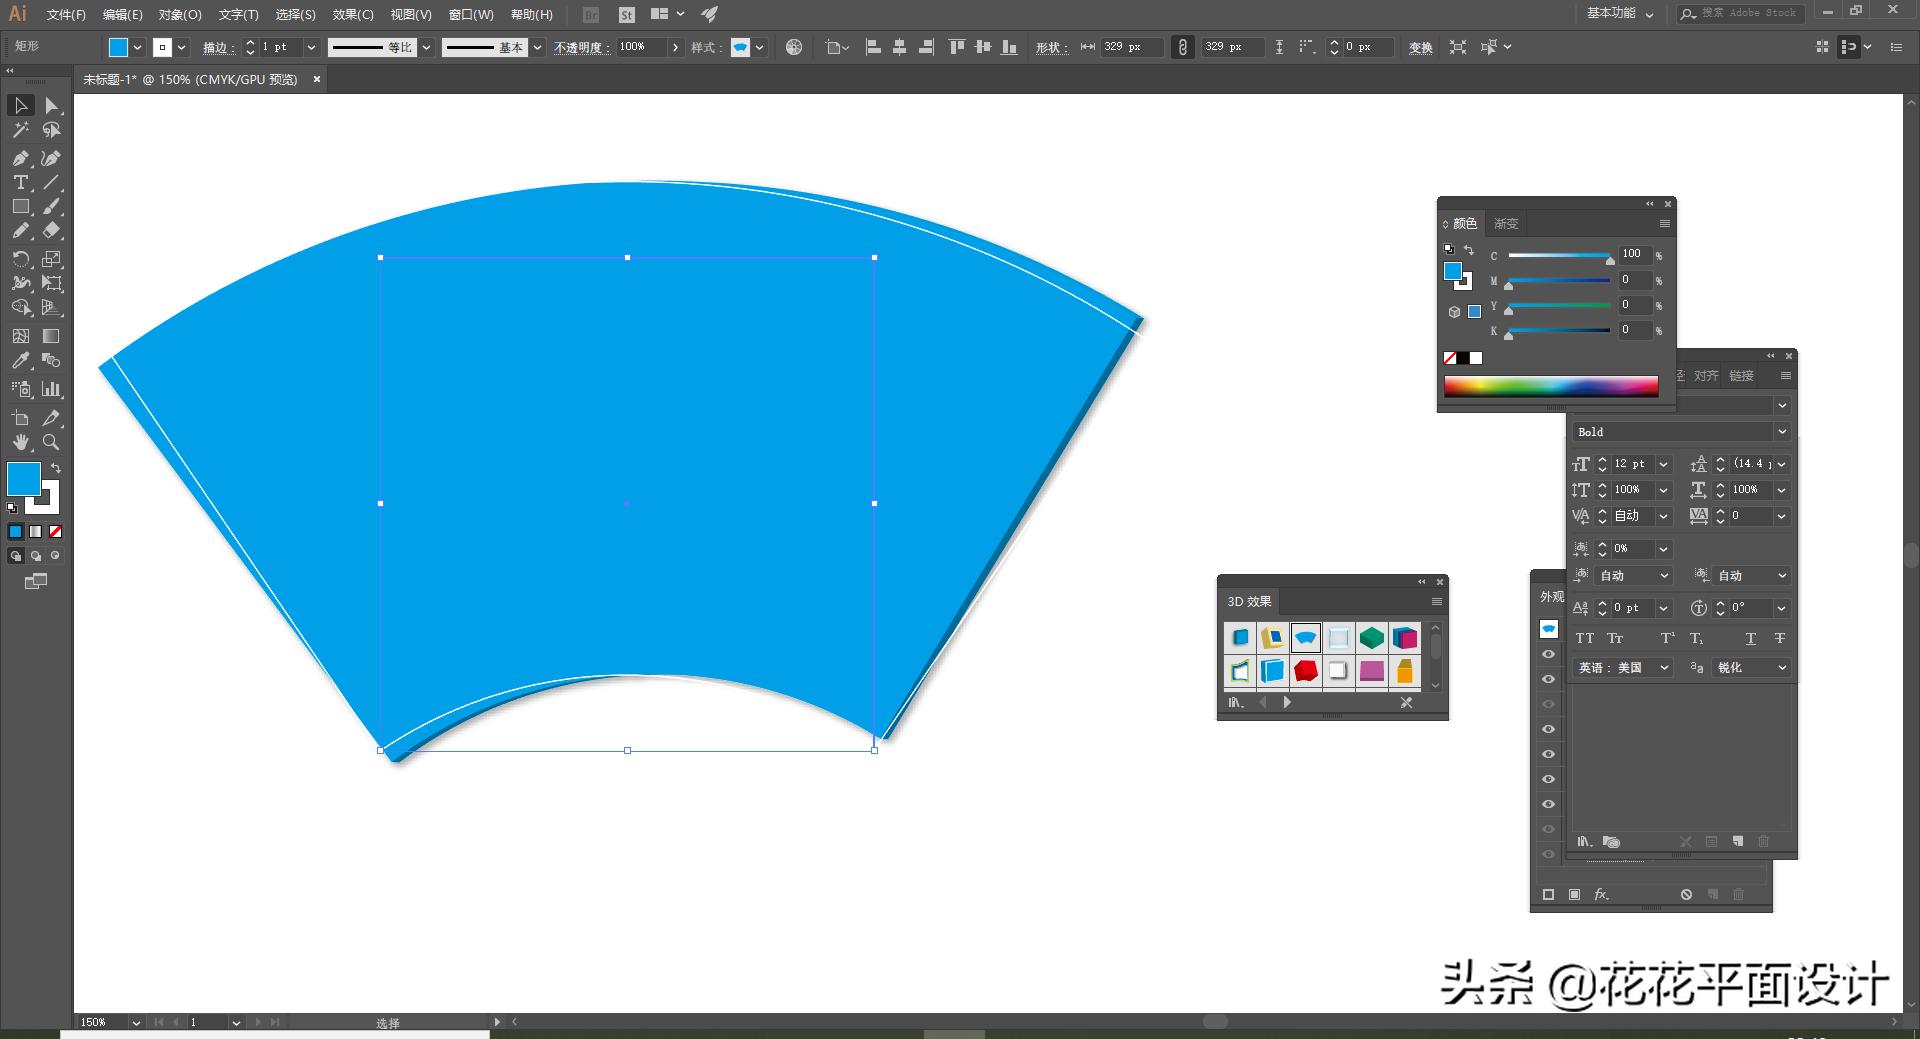Pick the Magic Wand tool
Screen dimensions: 1920x1039
click(x=20, y=130)
